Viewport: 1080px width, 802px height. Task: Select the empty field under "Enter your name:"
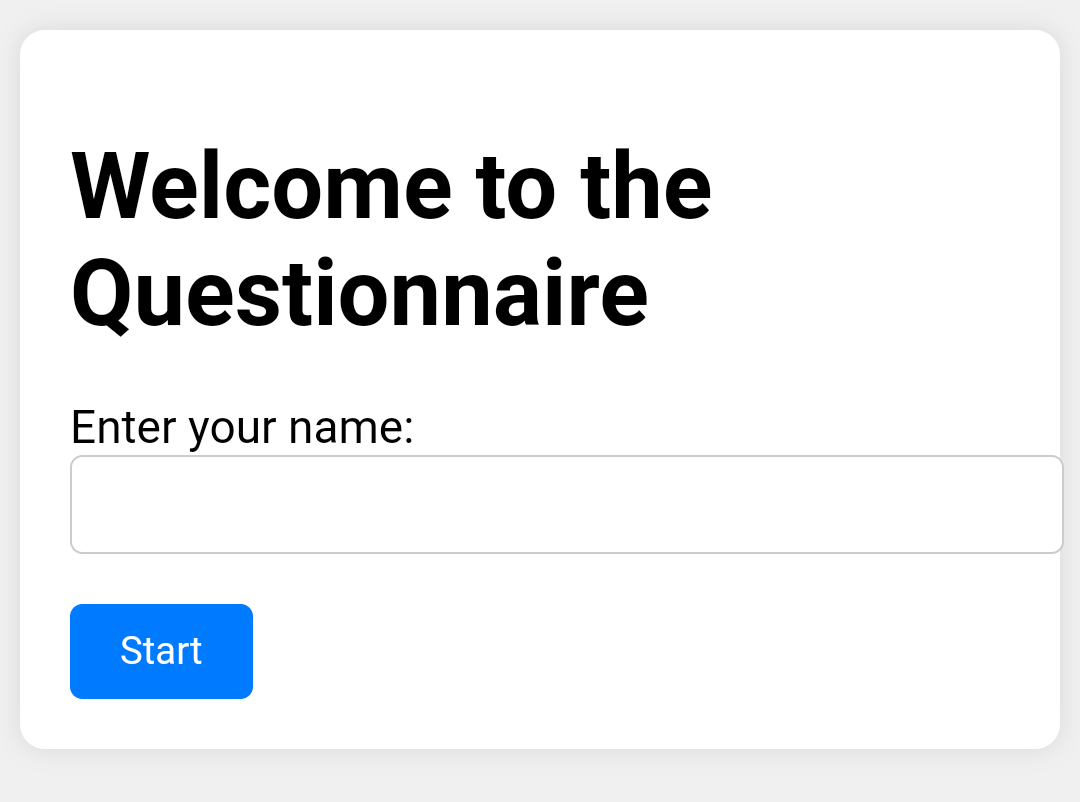[x=566, y=504]
